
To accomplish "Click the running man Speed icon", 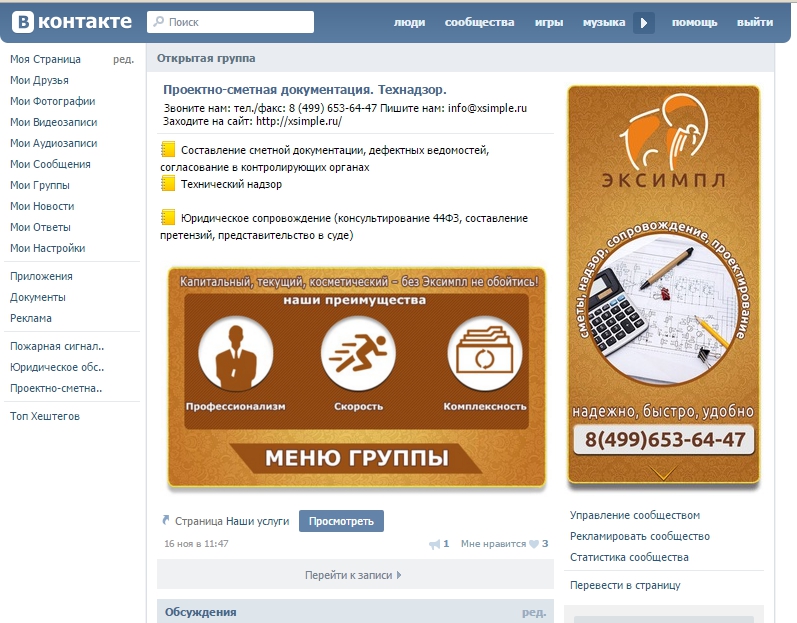I will (x=358, y=354).
